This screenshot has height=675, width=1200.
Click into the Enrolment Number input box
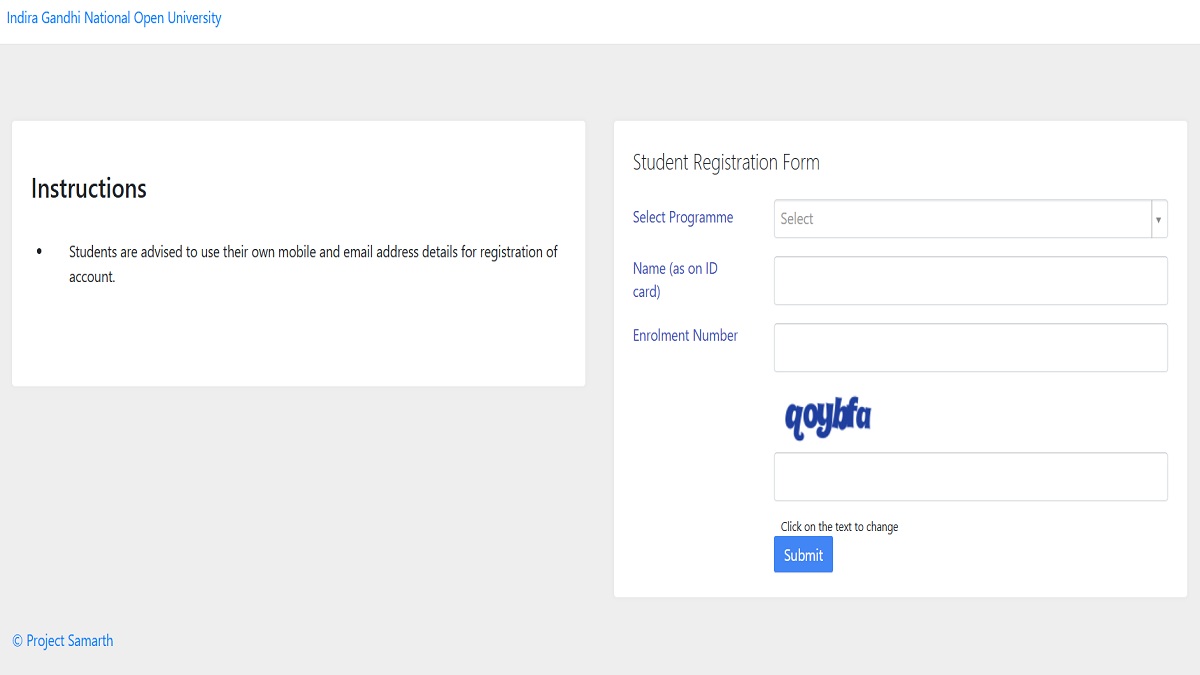(970, 348)
